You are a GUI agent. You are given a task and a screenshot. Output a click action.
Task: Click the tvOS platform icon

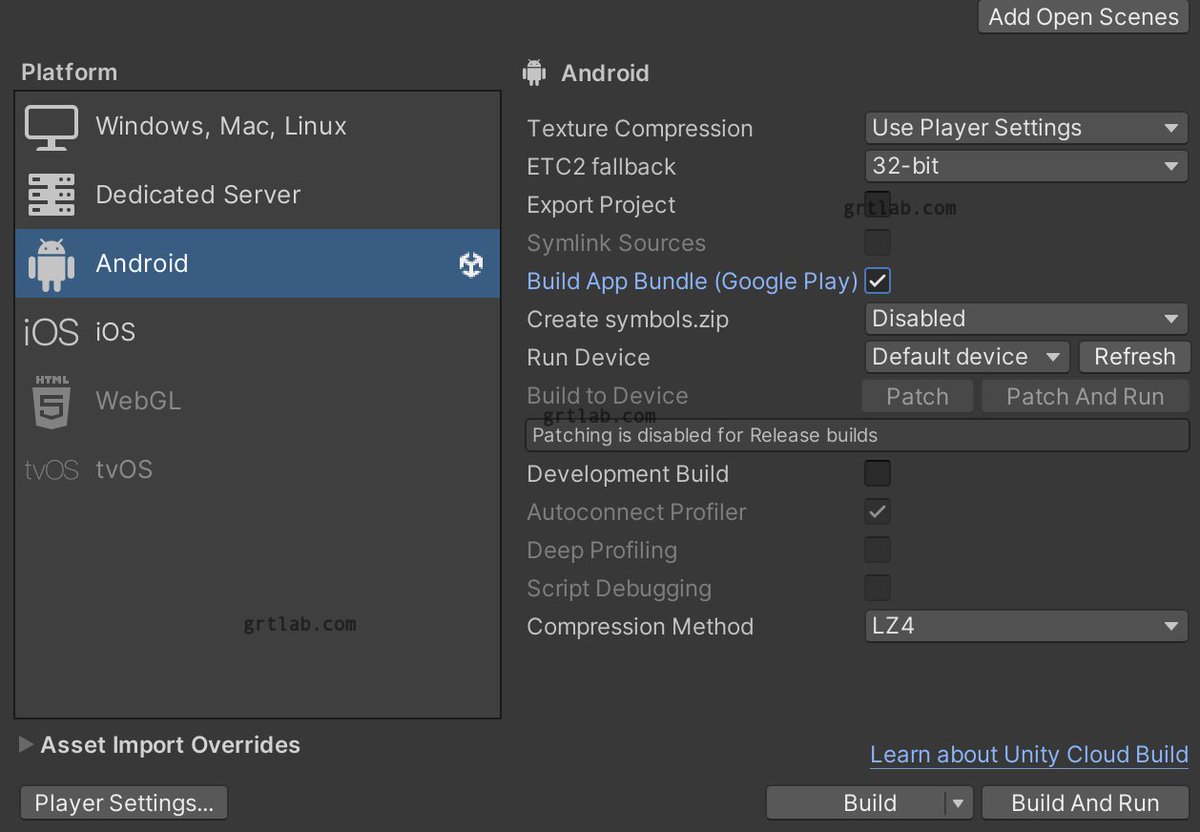[51, 470]
